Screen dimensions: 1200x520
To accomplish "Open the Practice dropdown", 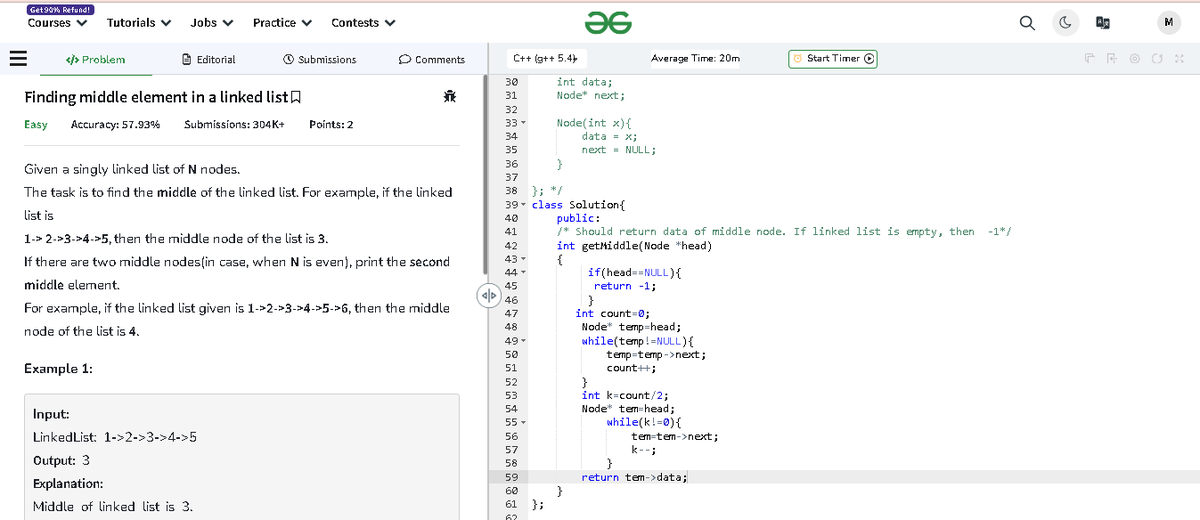I will 282,22.
